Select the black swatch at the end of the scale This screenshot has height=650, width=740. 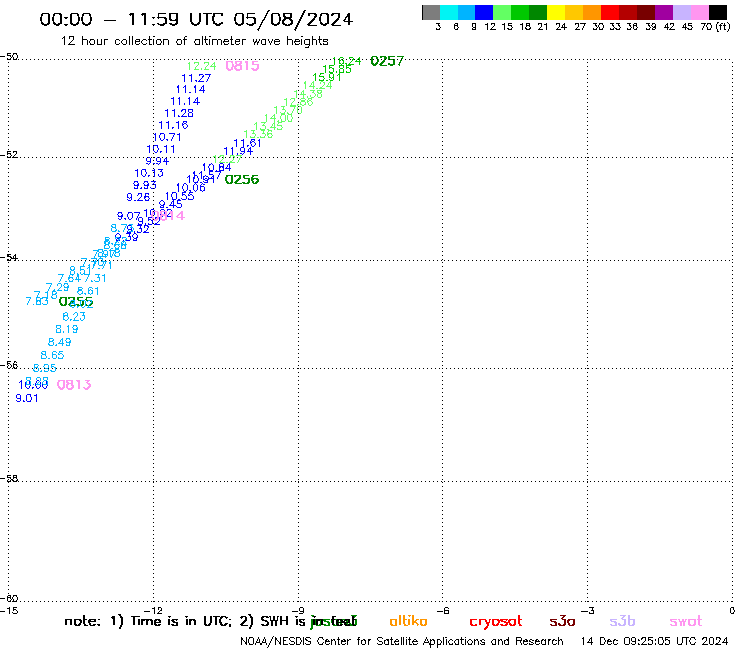(x=717, y=12)
